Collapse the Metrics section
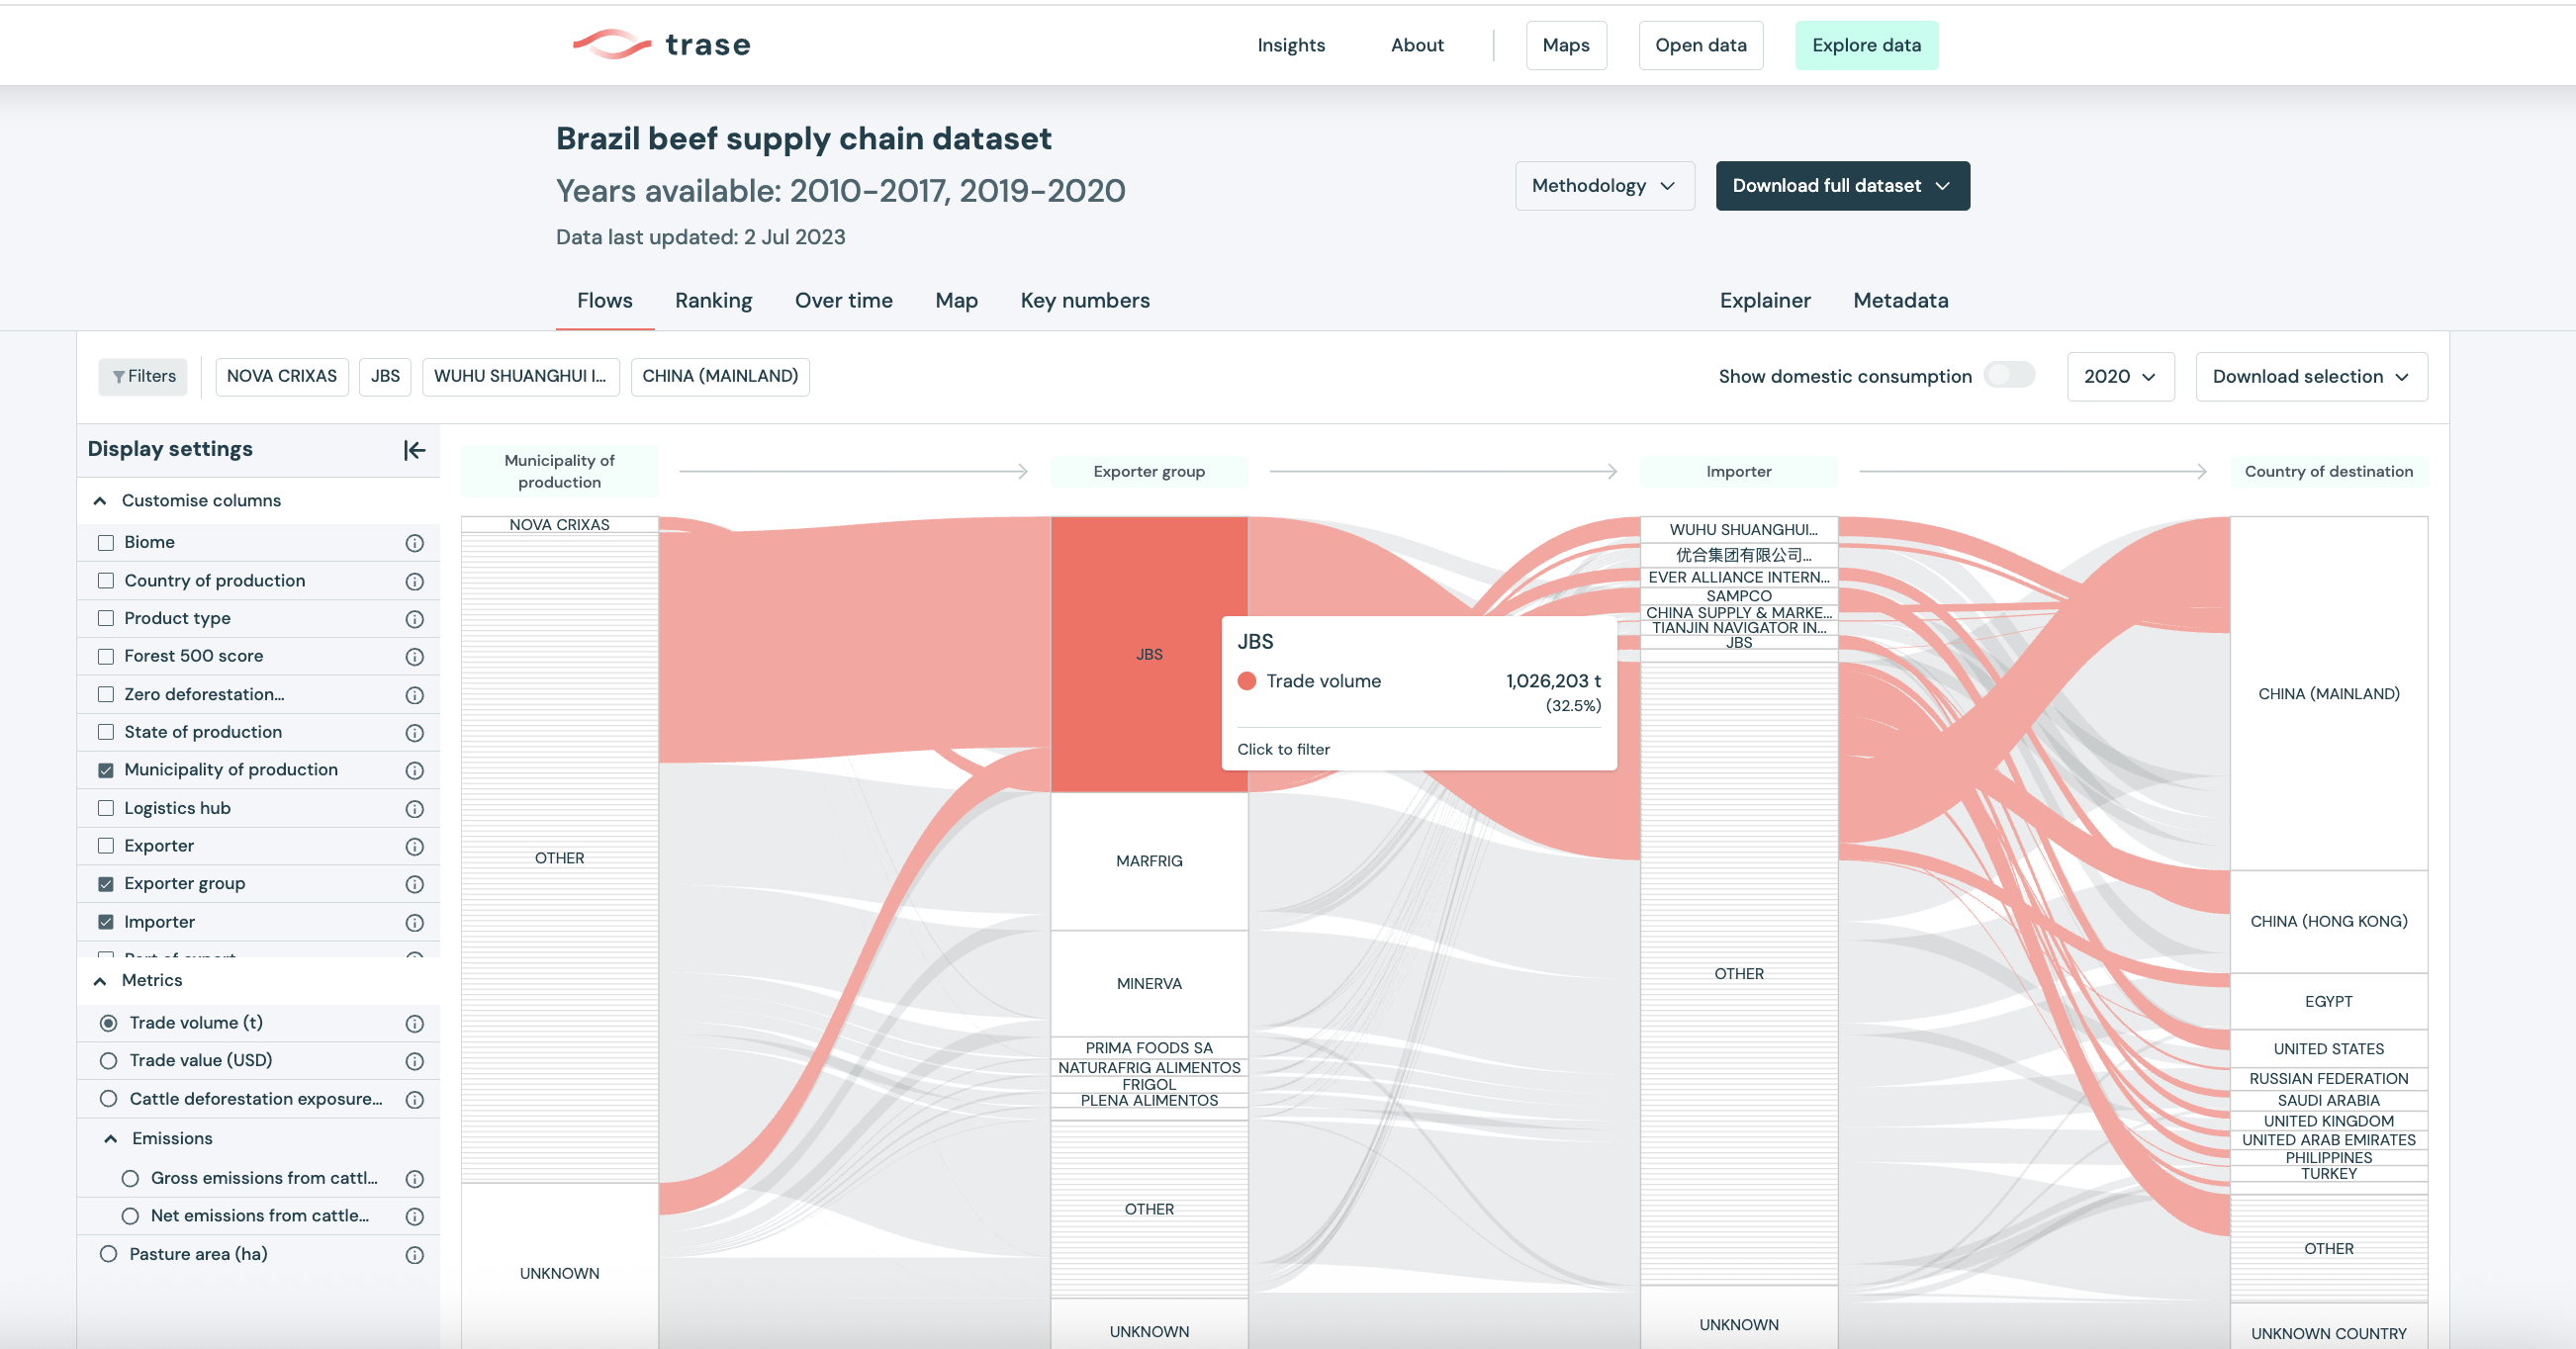Image resolution: width=2576 pixels, height=1349 pixels. [x=100, y=981]
